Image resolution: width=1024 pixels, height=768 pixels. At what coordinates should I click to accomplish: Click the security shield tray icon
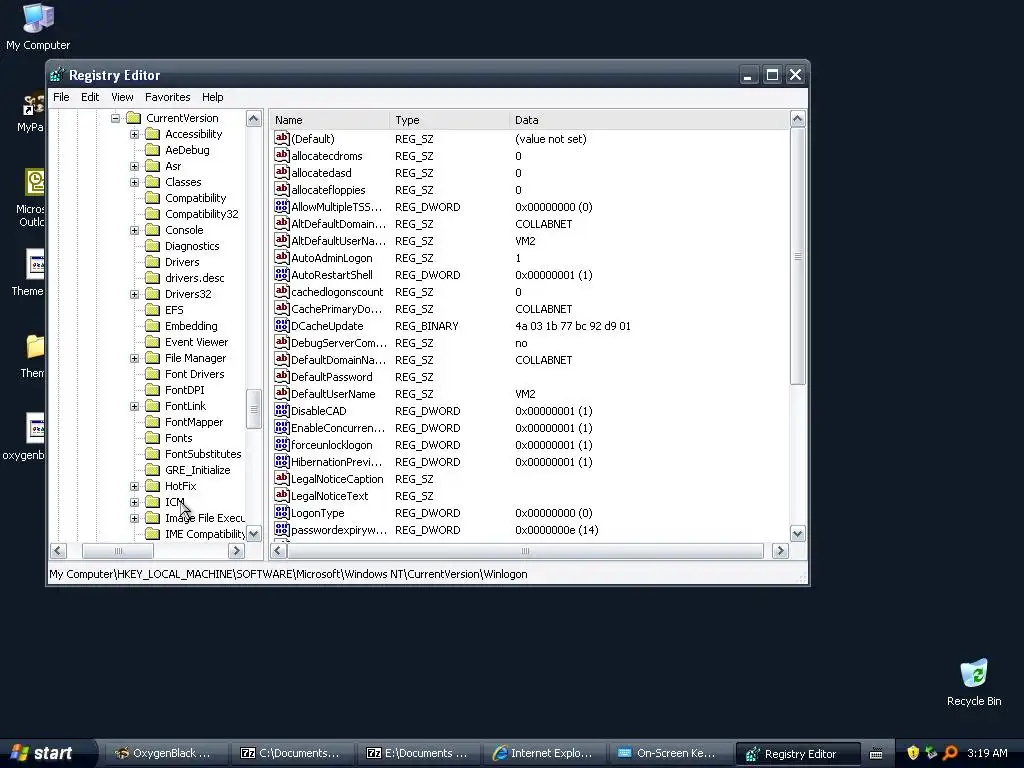(x=913, y=753)
